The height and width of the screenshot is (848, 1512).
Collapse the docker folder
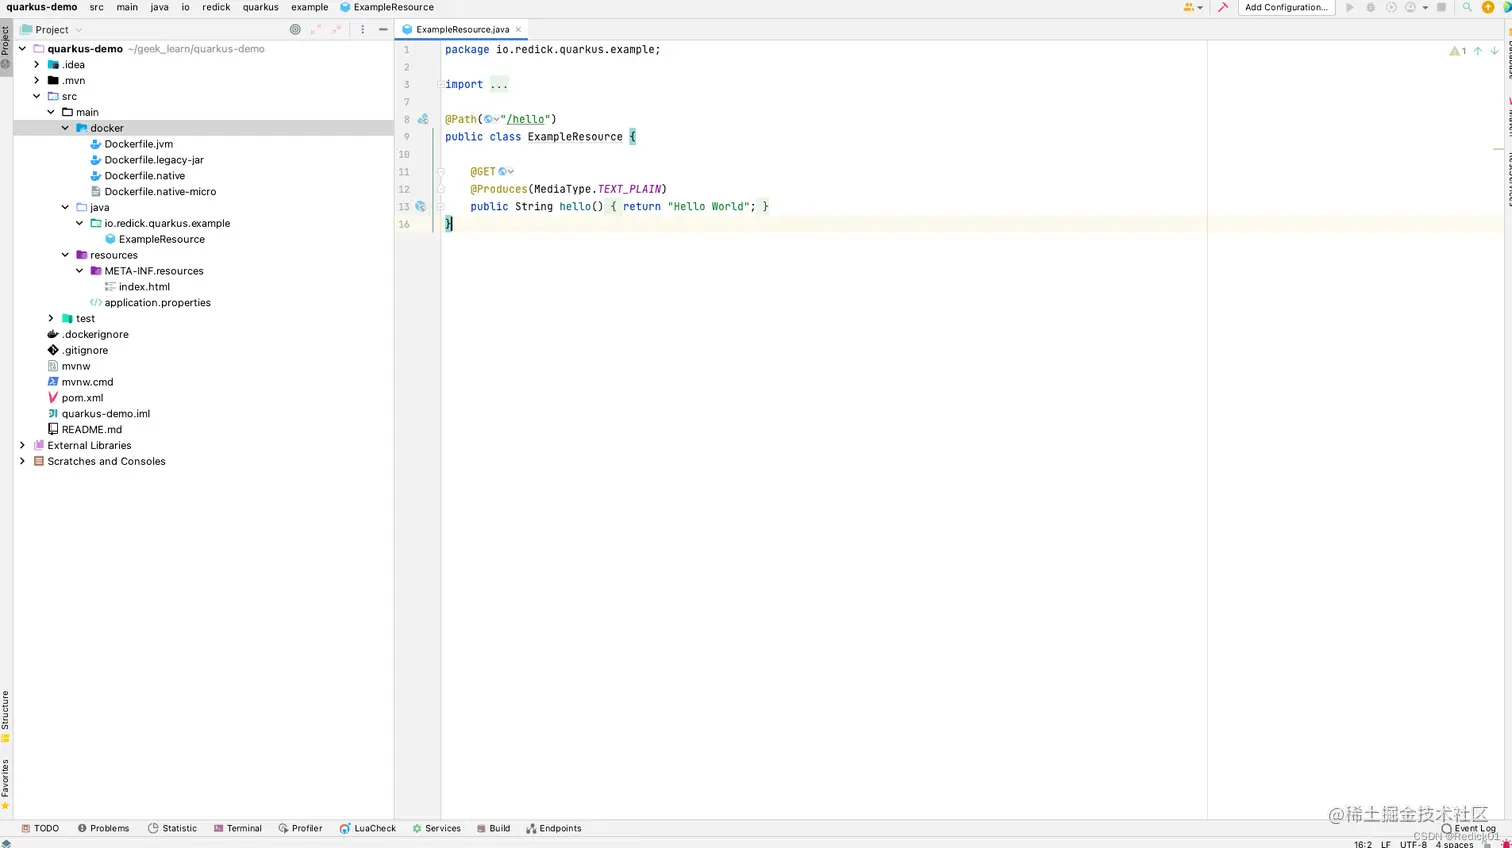click(x=66, y=128)
